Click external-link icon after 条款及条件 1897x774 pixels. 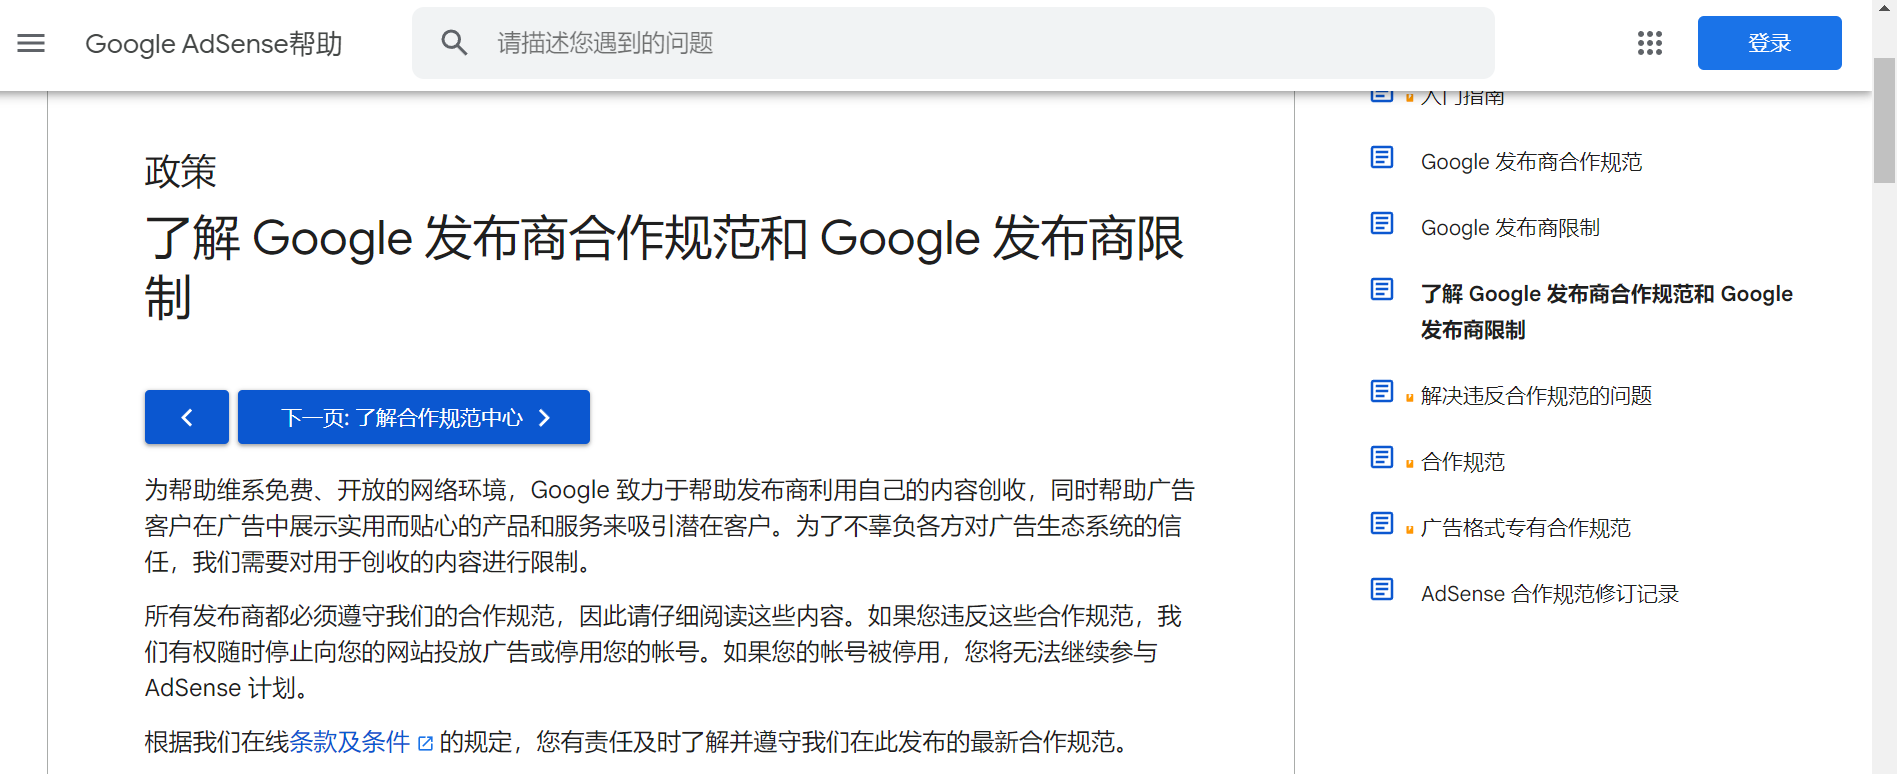point(425,743)
